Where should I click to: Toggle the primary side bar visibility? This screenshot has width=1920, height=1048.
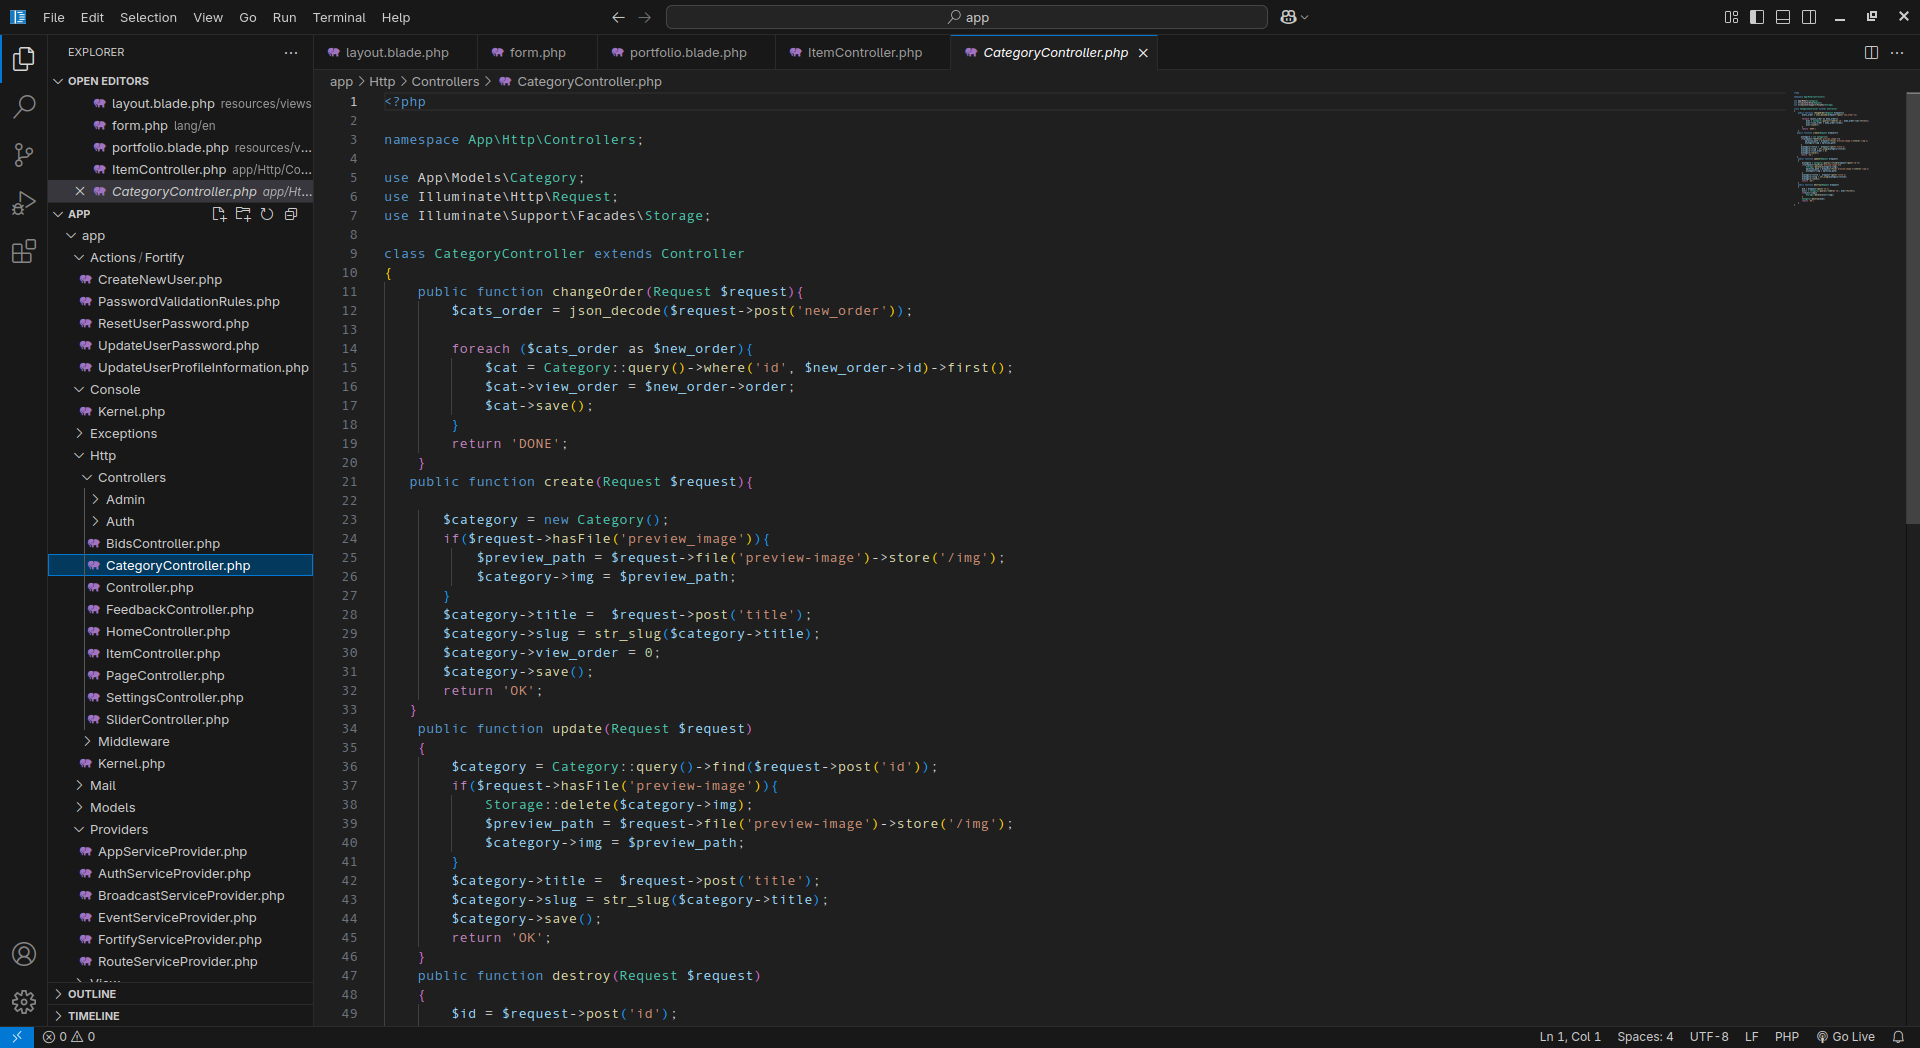tap(1757, 17)
